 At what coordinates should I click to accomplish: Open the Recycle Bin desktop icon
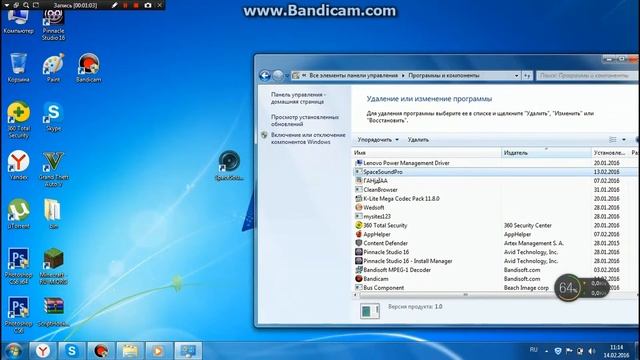click(x=18, y=68)
